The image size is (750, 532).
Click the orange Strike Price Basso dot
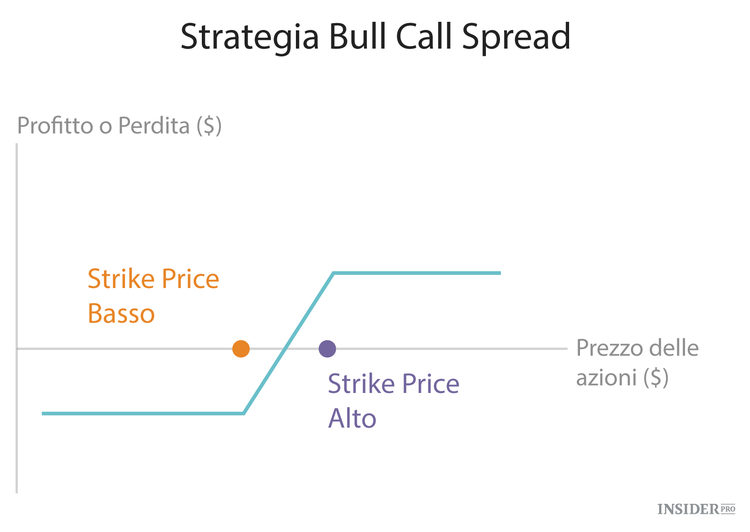pyautogui.click(x=240, y=348)
